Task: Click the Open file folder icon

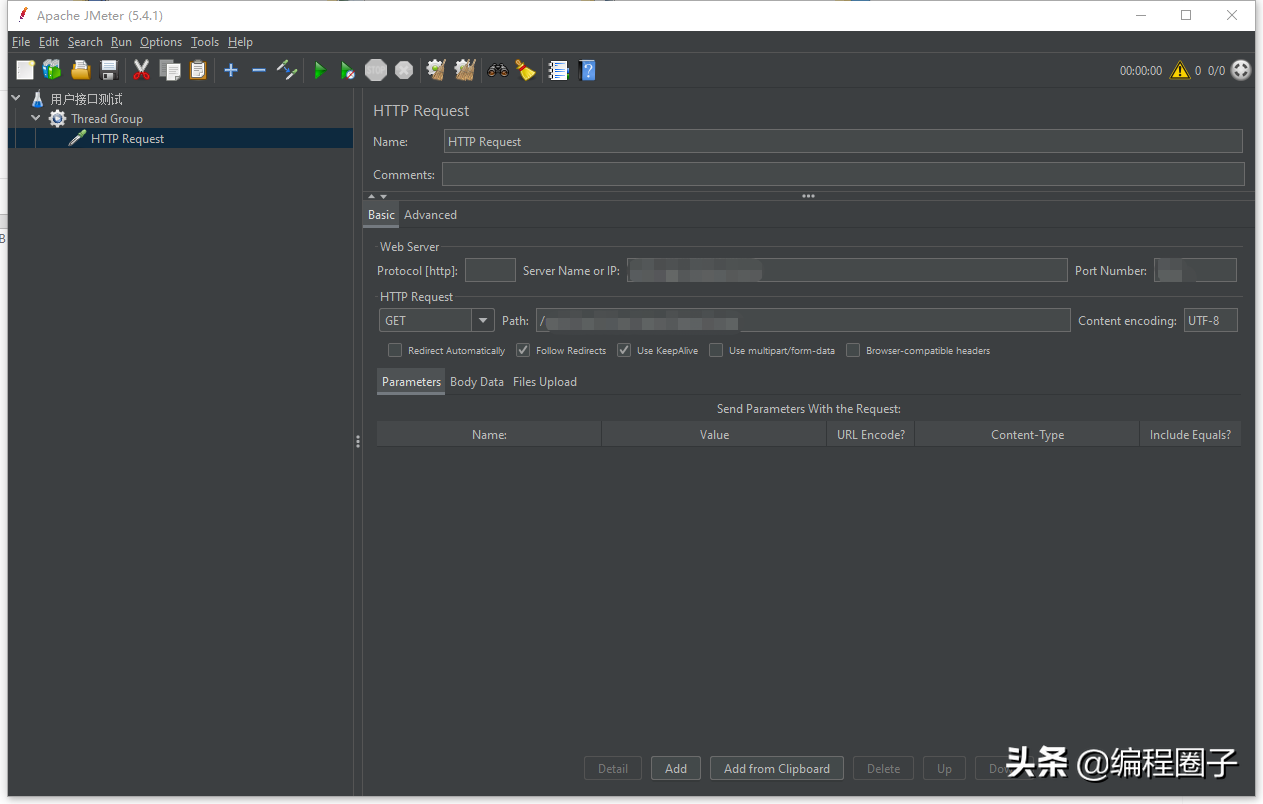Action: tap(81, 70)
